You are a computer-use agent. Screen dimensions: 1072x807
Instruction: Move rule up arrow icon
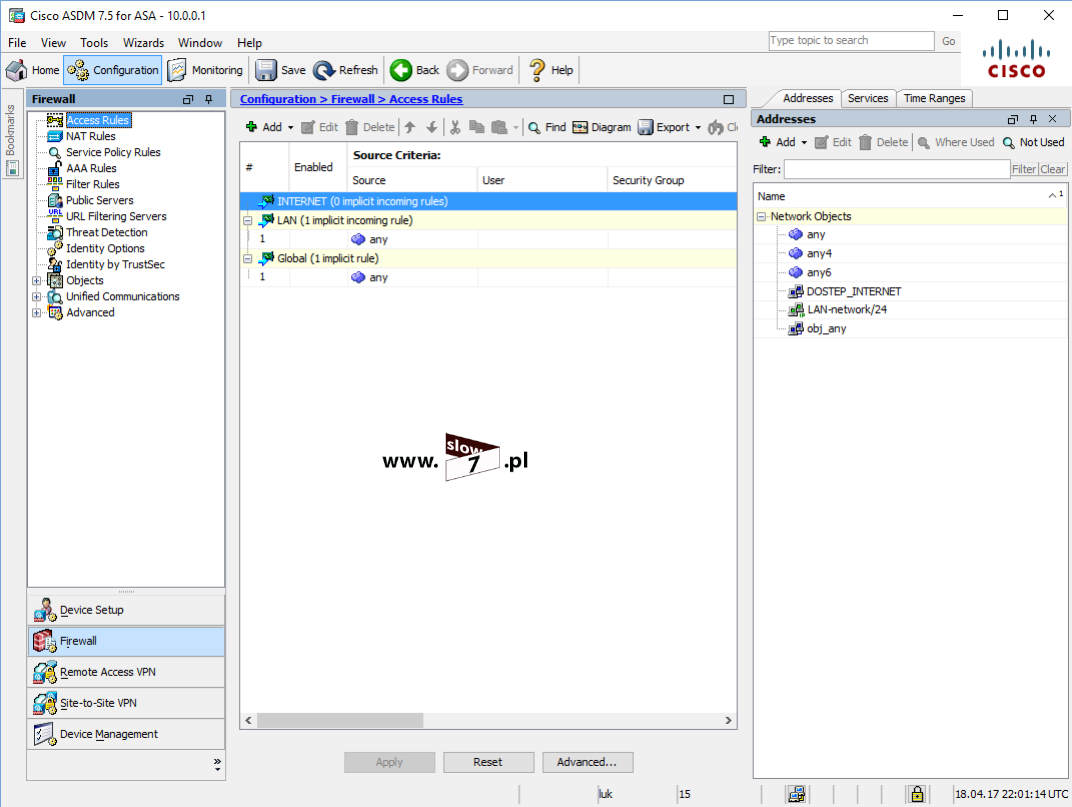(x=410, y=127)
